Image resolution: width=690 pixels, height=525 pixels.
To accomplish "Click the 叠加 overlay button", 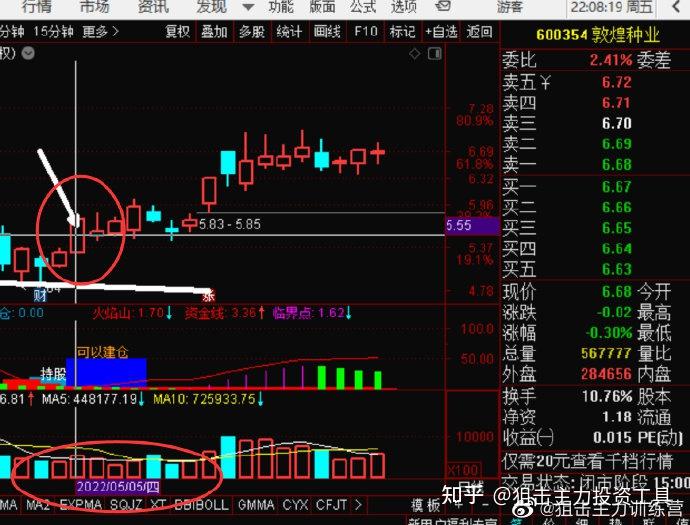I will click(214, 32).
